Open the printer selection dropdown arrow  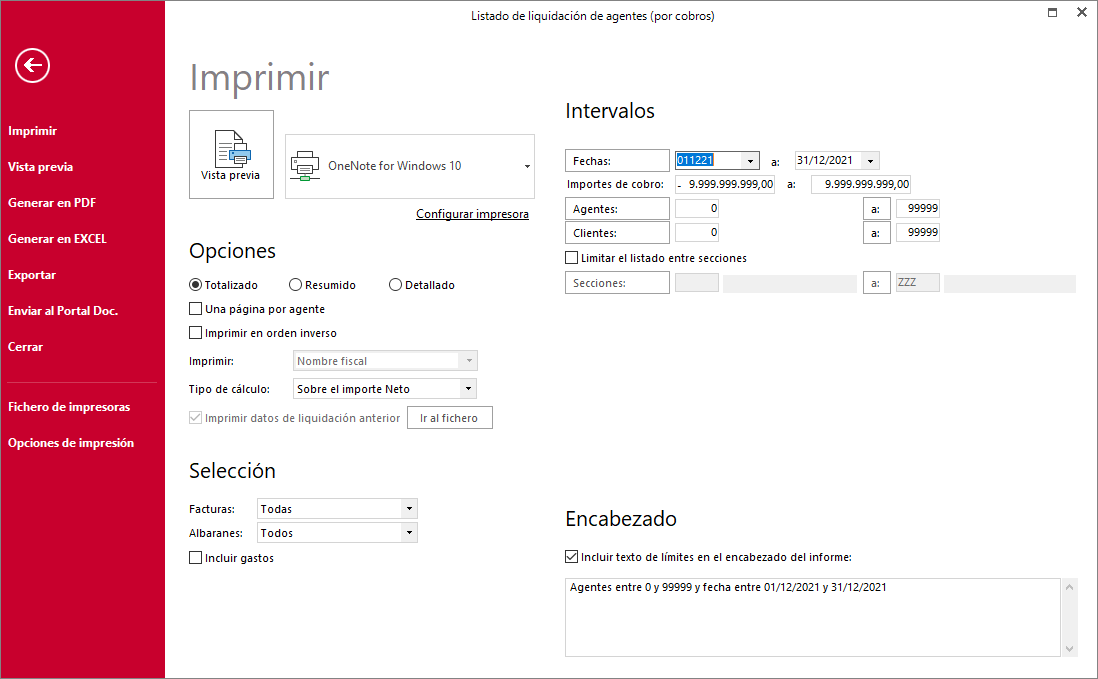(527, 167)
